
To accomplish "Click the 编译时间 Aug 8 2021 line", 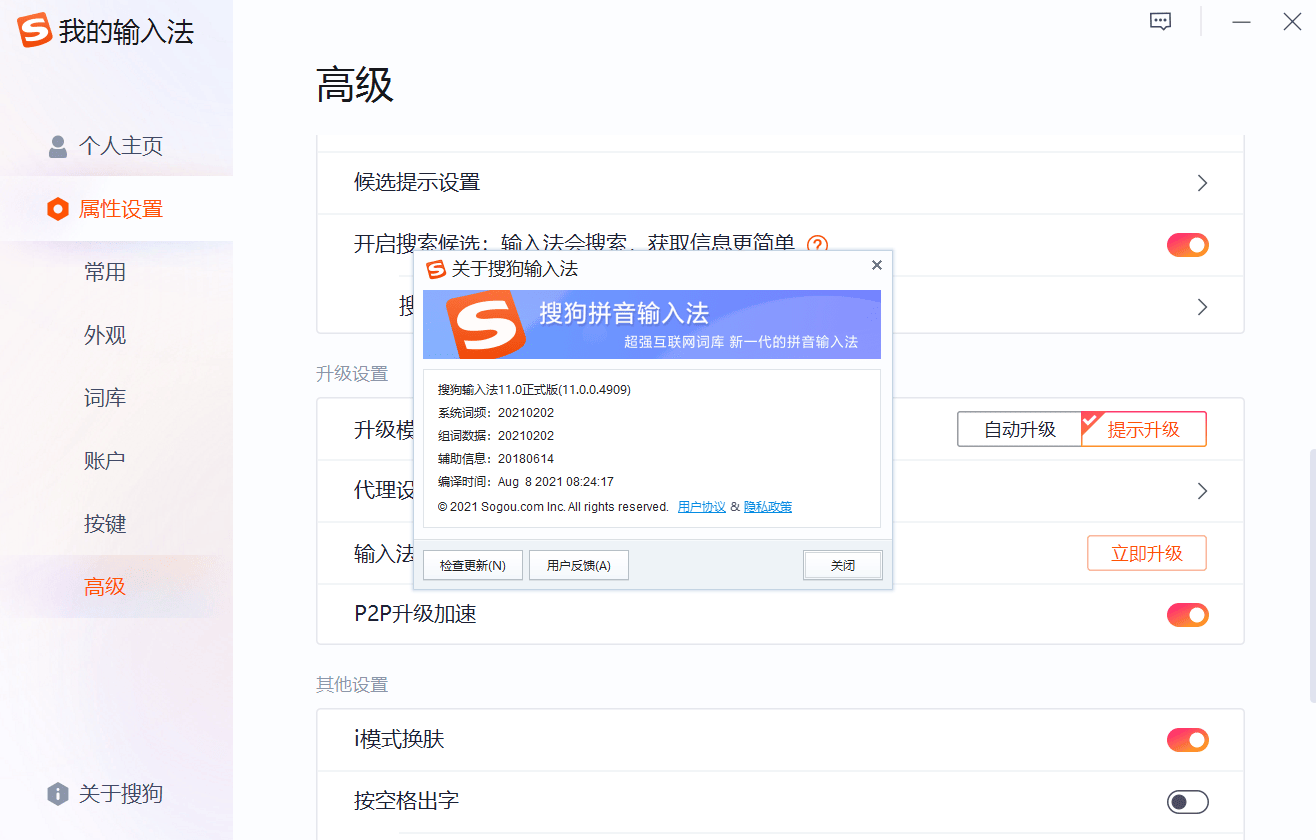I will [x=526, y=482].
